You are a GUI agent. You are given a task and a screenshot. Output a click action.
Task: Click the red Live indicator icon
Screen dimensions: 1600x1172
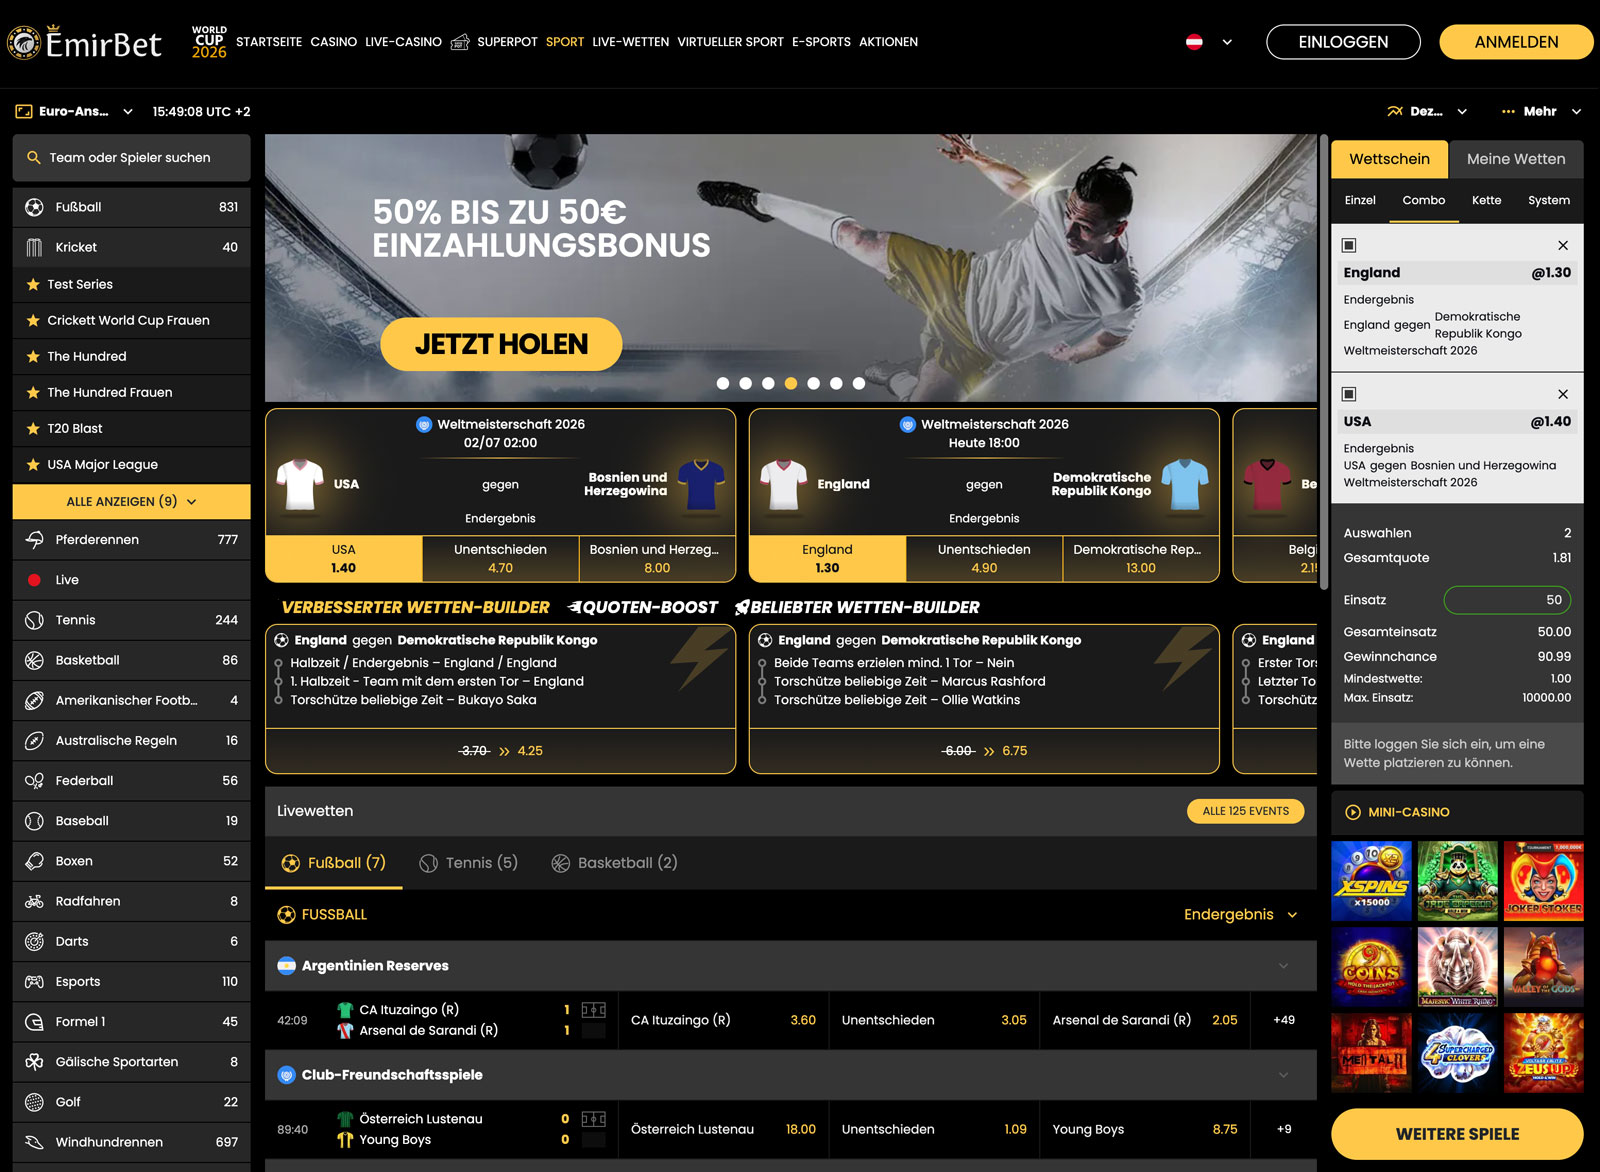tap(34, 580)
